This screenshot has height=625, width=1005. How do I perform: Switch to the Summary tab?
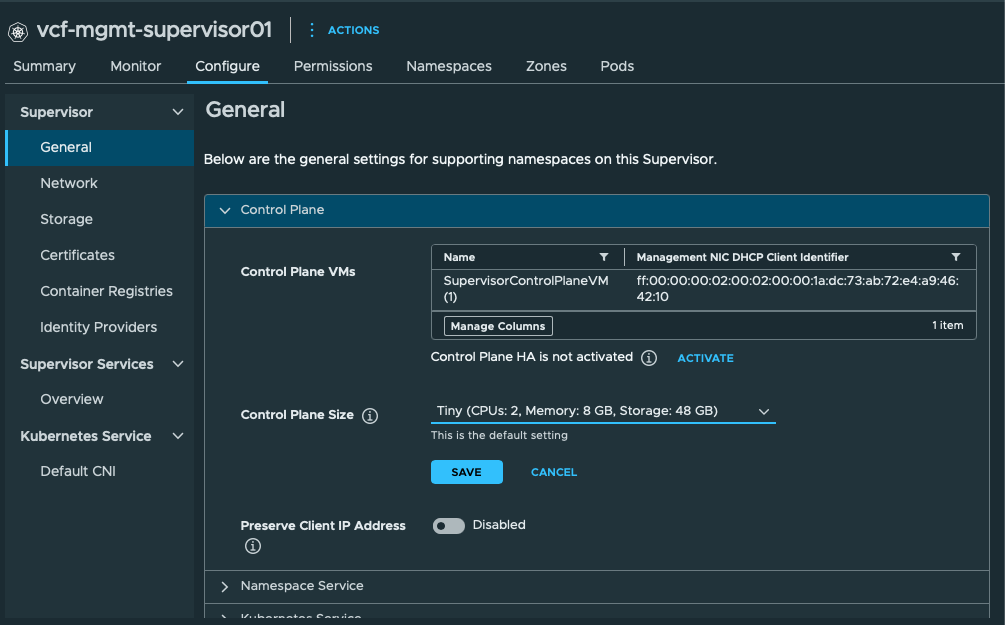(44, 66)
